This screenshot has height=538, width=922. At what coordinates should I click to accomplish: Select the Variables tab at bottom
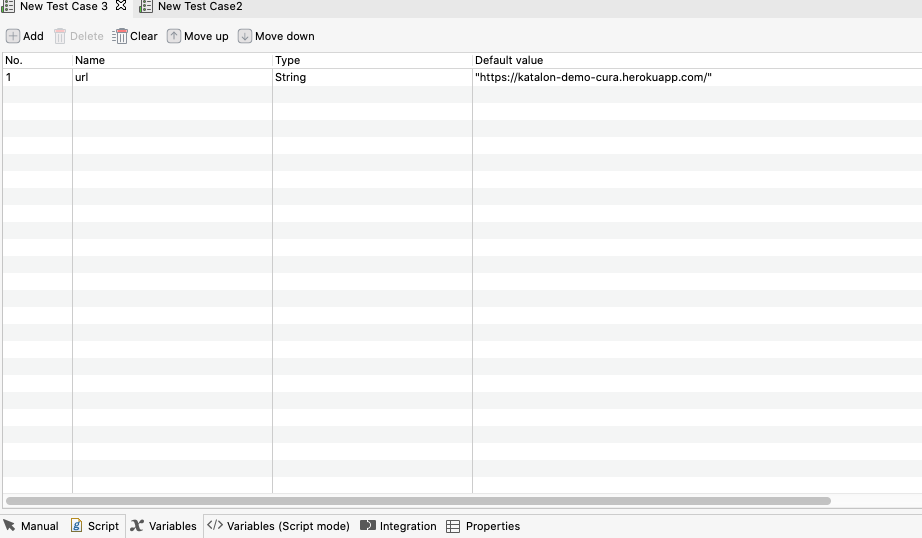164,526
